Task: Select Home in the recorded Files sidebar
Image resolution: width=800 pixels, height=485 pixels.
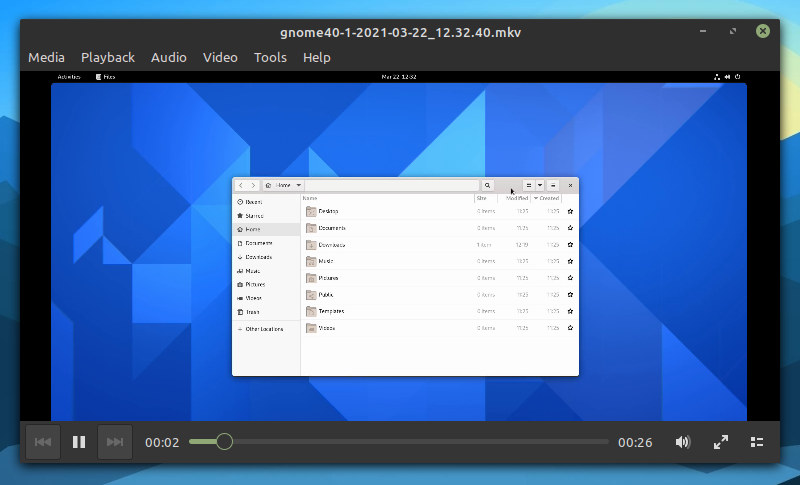Action: pyautogui.click(x=266, y=229)
